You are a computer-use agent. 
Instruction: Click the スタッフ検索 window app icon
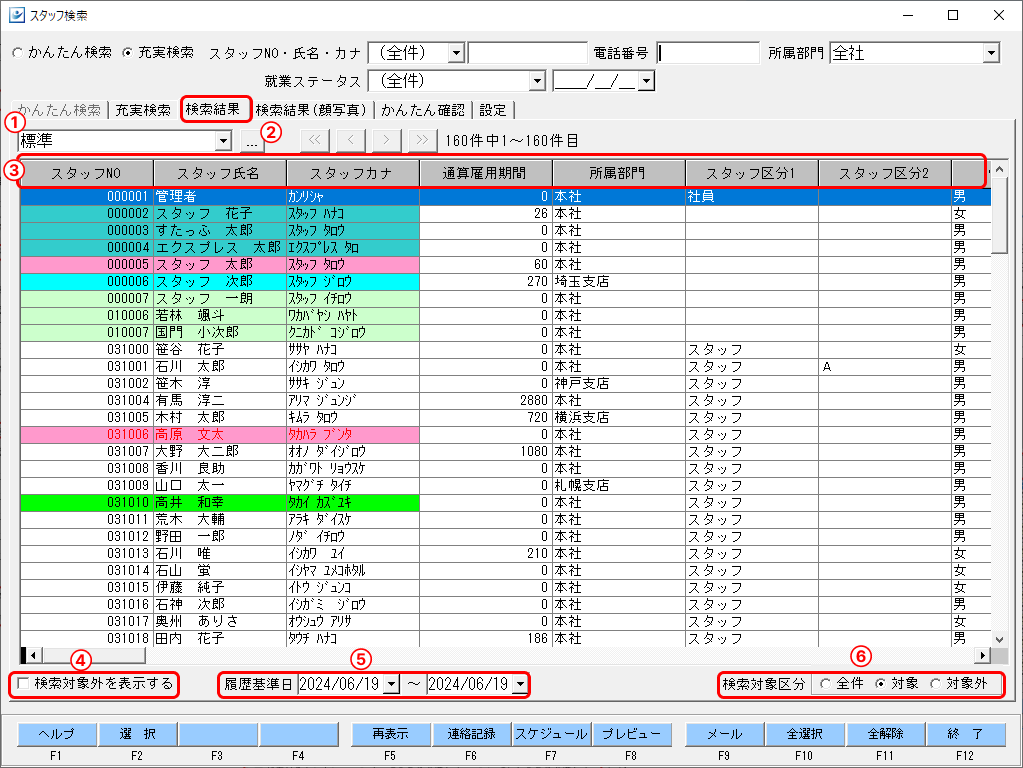(16, 14)
